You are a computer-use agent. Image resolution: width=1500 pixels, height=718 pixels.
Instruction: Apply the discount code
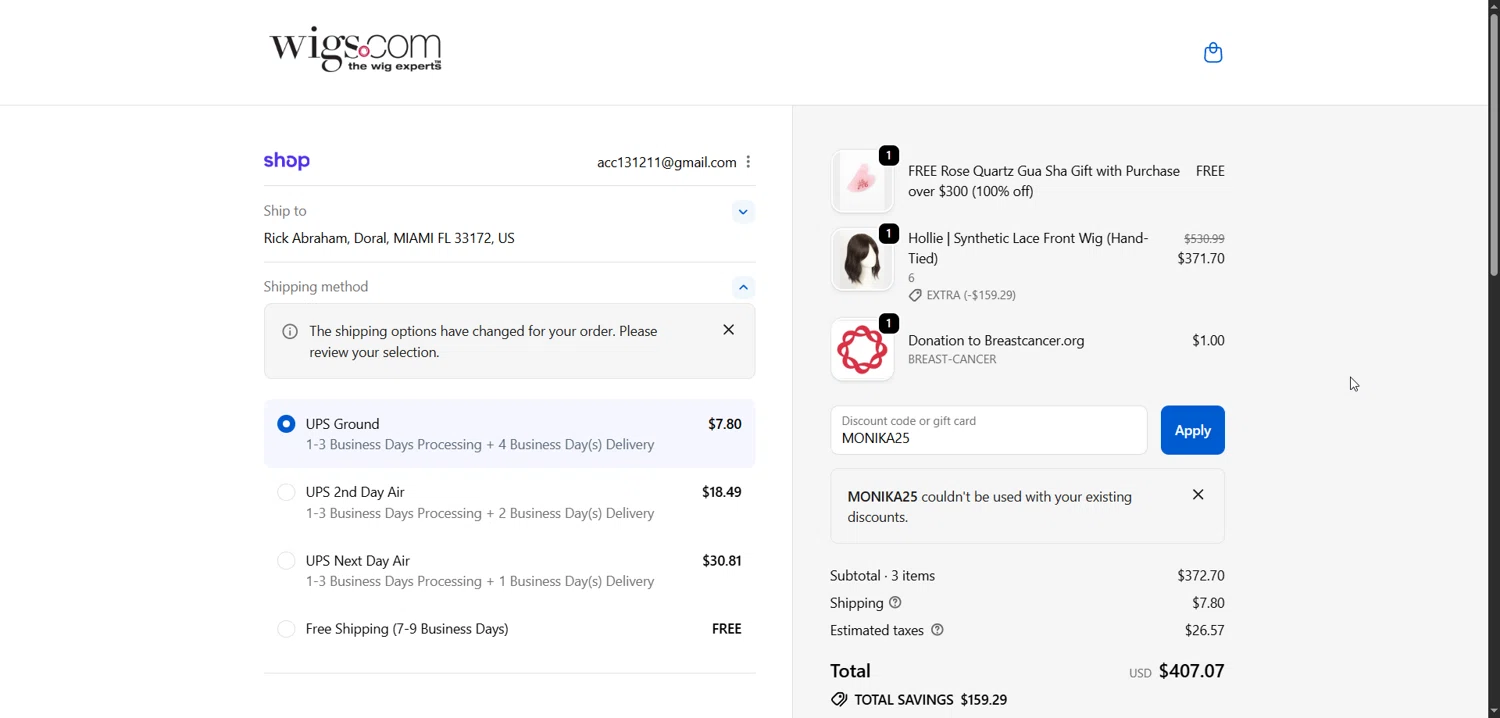click(1193, 430)
